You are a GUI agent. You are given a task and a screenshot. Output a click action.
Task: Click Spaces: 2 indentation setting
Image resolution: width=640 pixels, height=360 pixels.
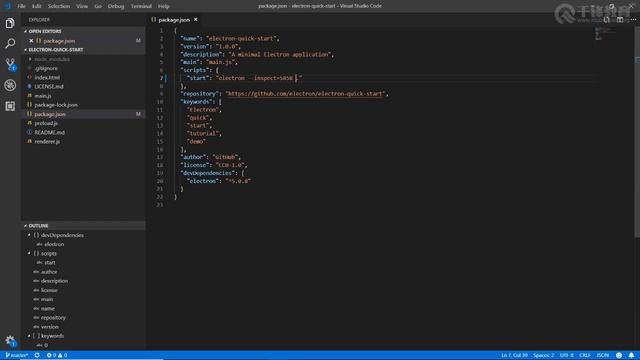(x=544, y=356)
